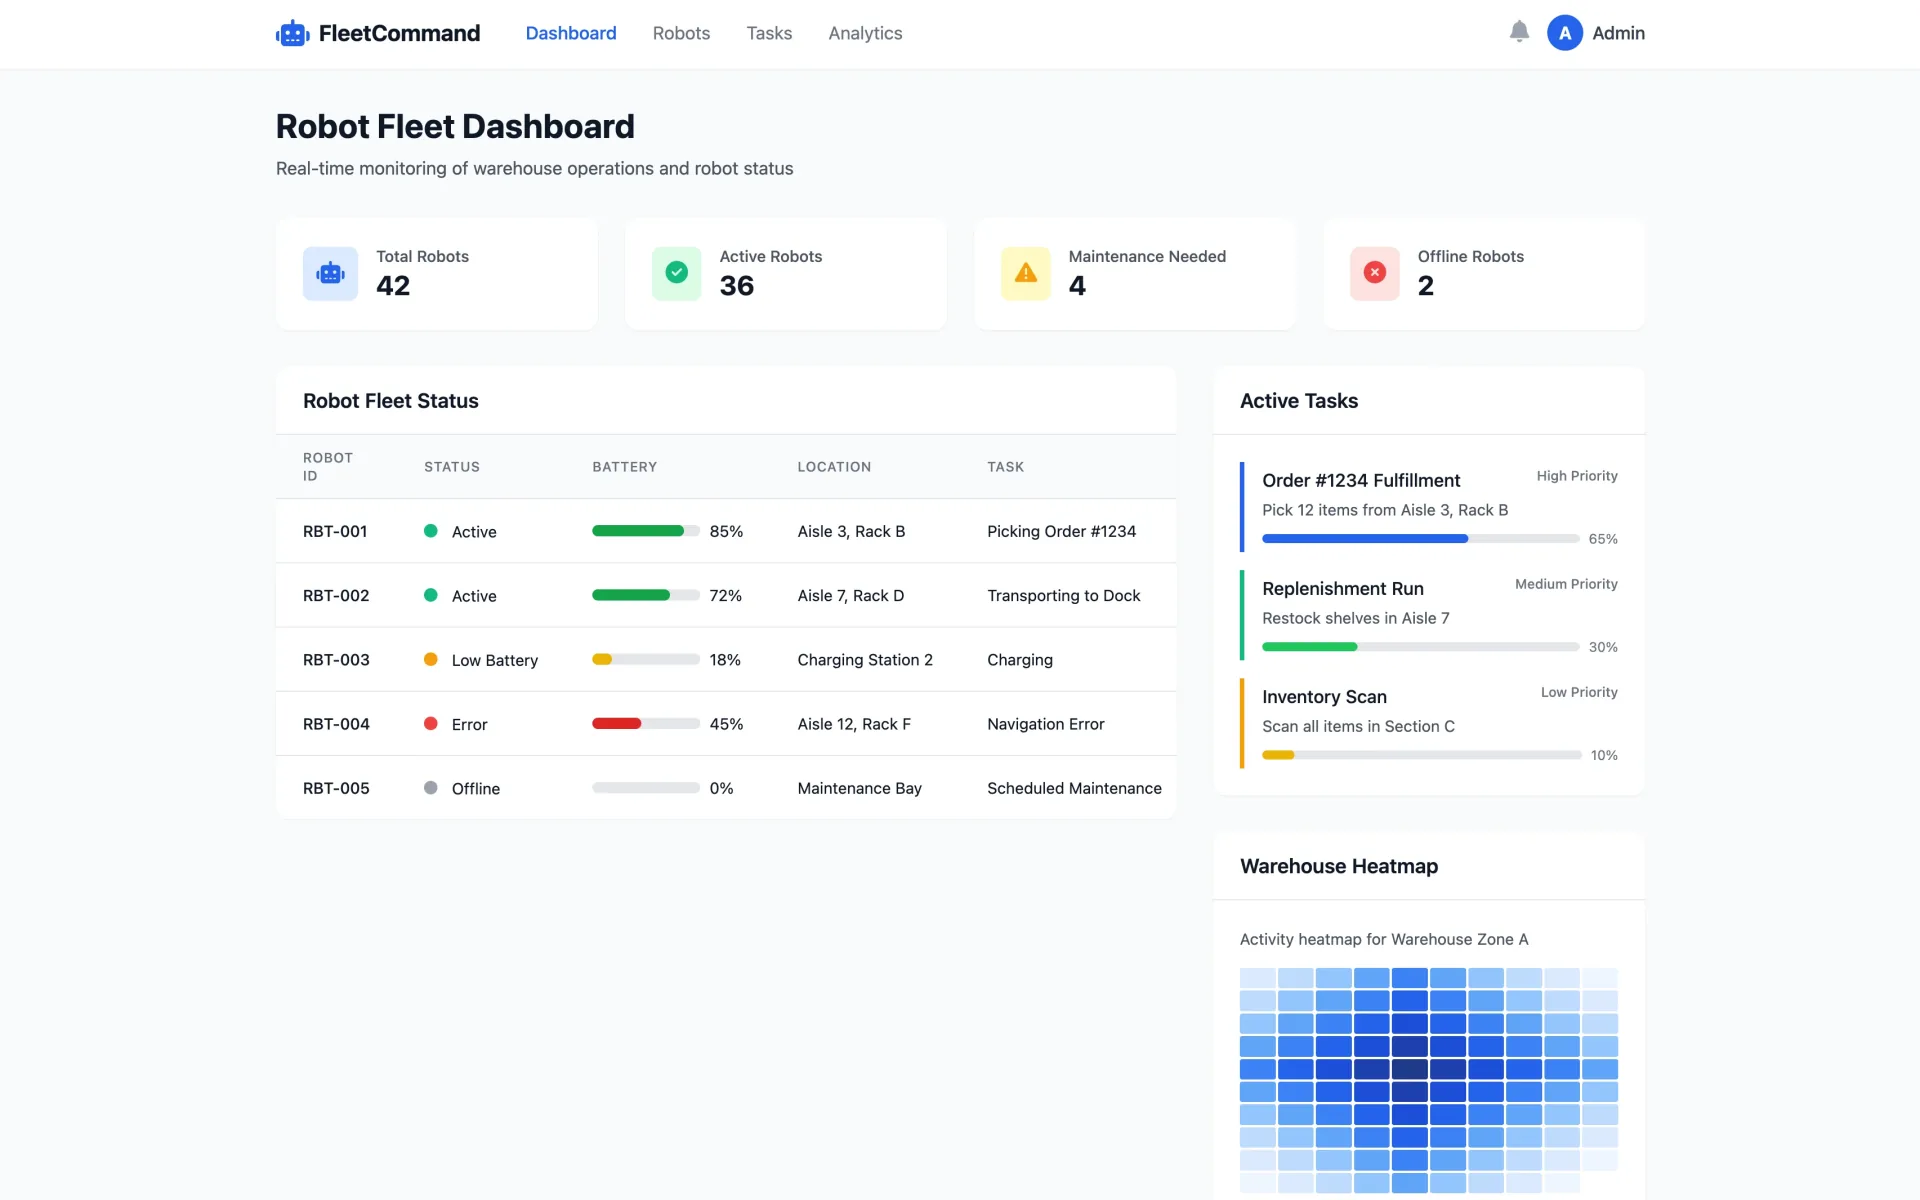
Task: Click the green status dot for RBT-001
Action: [431, 531]
